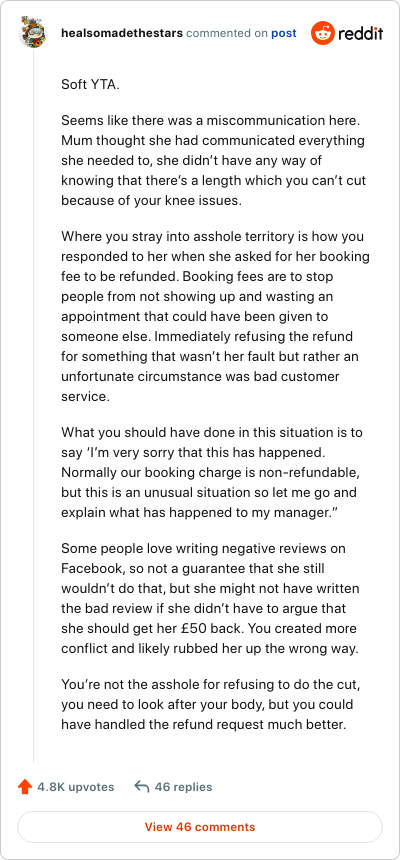Click paragraph beginning "Where you stray into"
400x860 pixels.
pyautogui.click(x=215, y=316)
